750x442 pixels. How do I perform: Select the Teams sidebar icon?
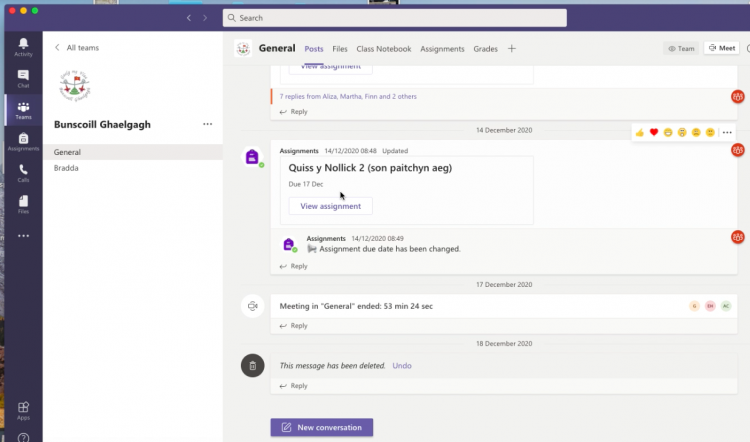23,110
